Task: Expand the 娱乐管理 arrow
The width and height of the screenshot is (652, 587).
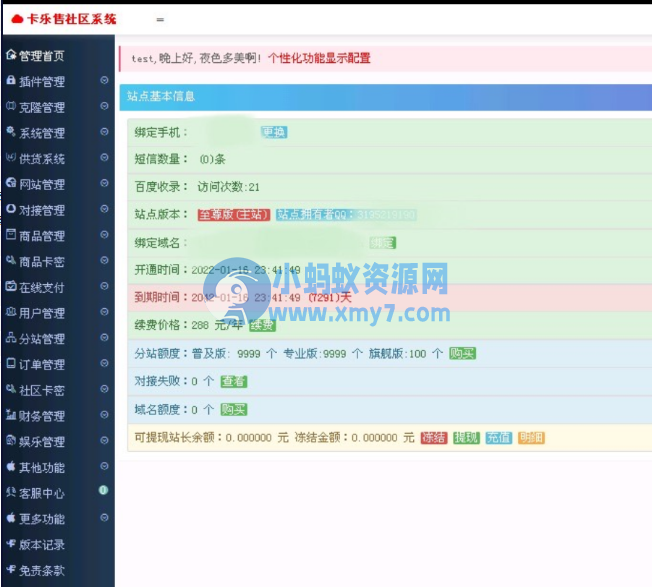Action: pos(104,440)
